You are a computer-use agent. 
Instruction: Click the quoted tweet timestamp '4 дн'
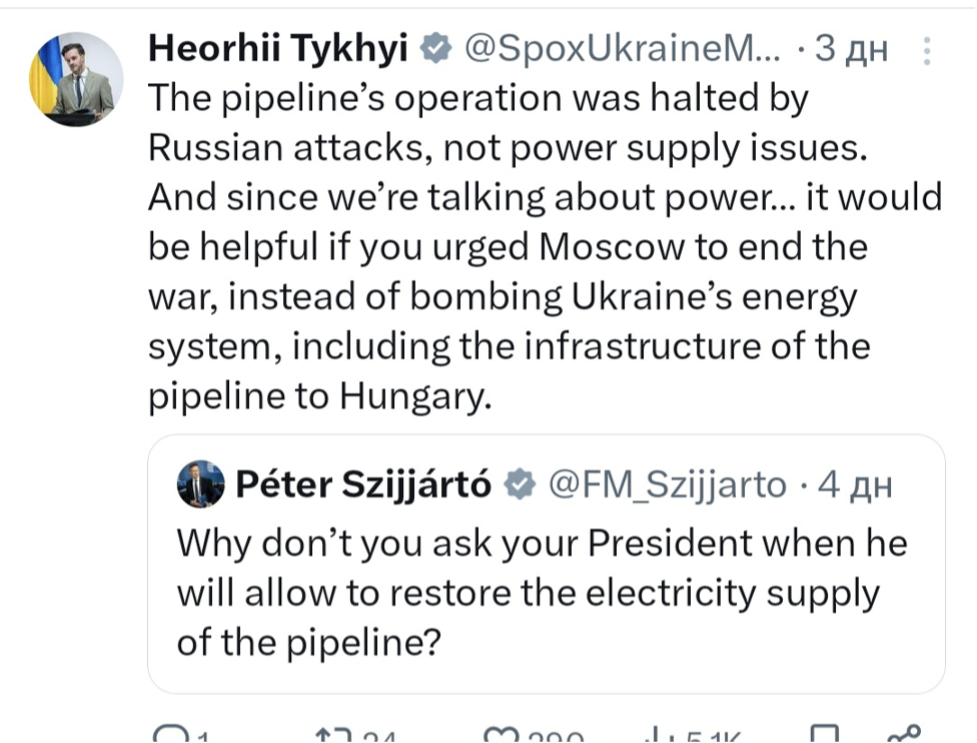[854, 485]
